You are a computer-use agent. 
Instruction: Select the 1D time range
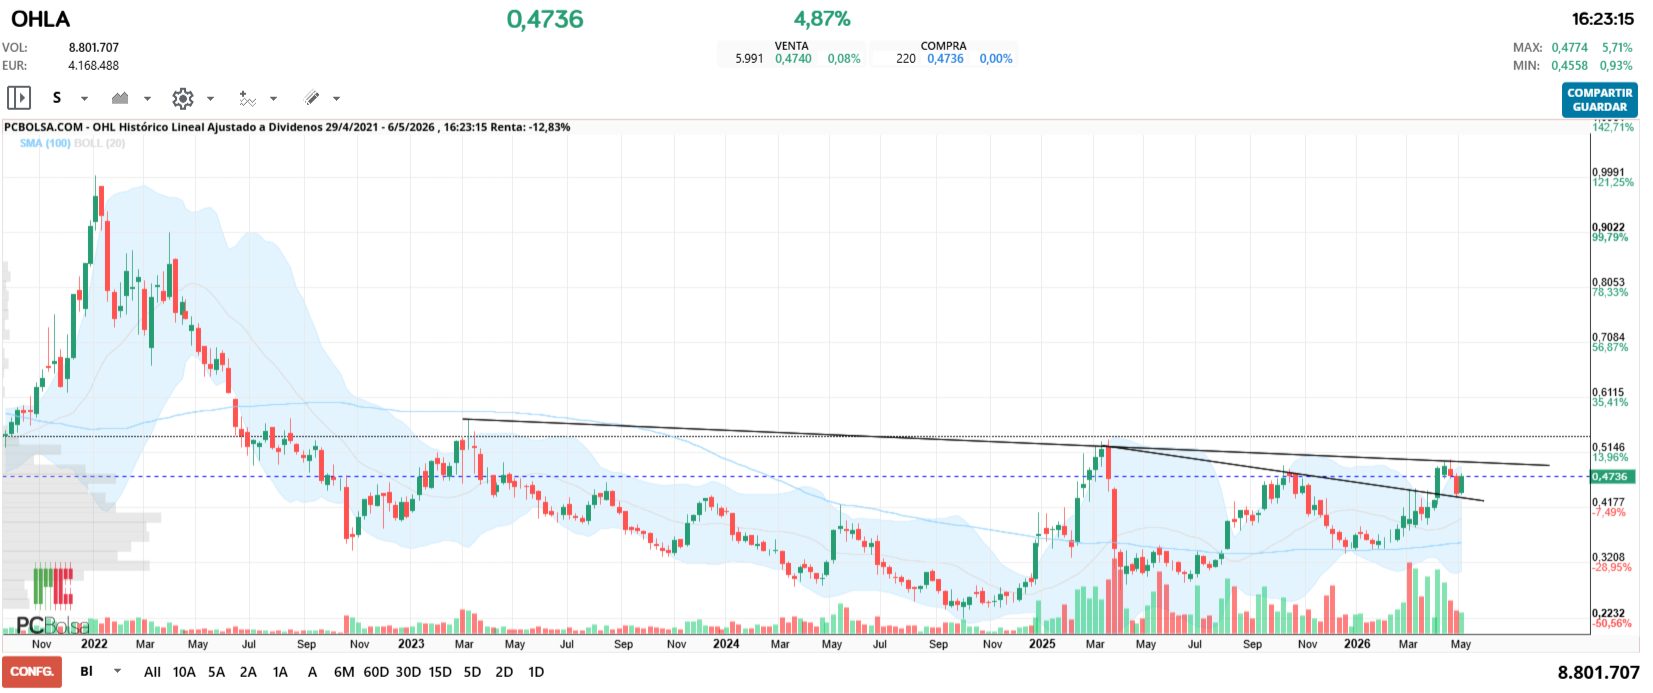click(536, 672)
